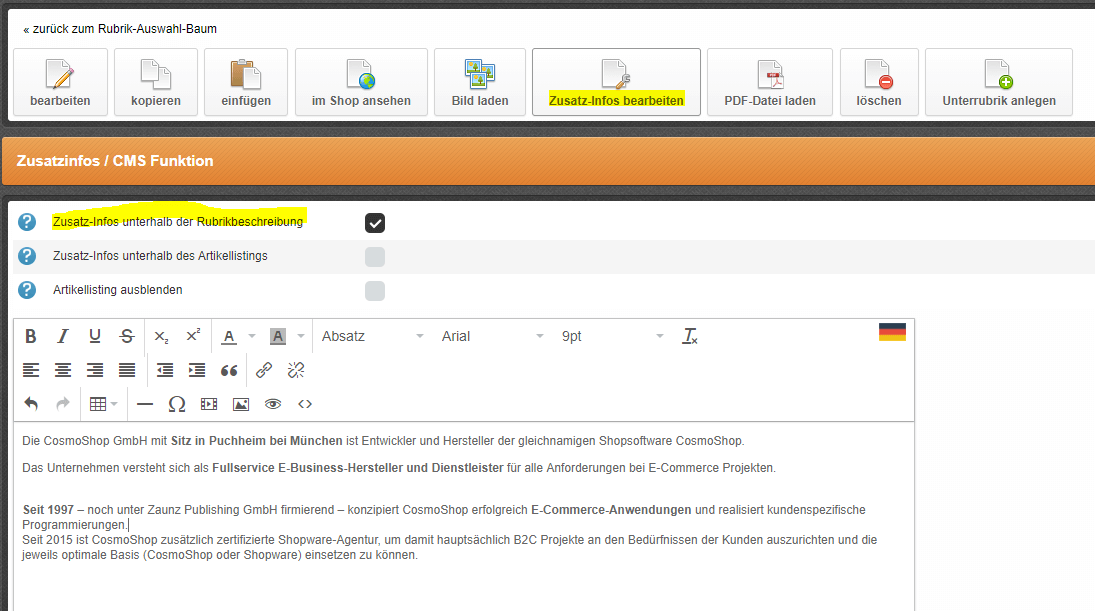Open the Absatz format dropdown
The height and width of the screenshot is (611, 1095).
point(372,337)
